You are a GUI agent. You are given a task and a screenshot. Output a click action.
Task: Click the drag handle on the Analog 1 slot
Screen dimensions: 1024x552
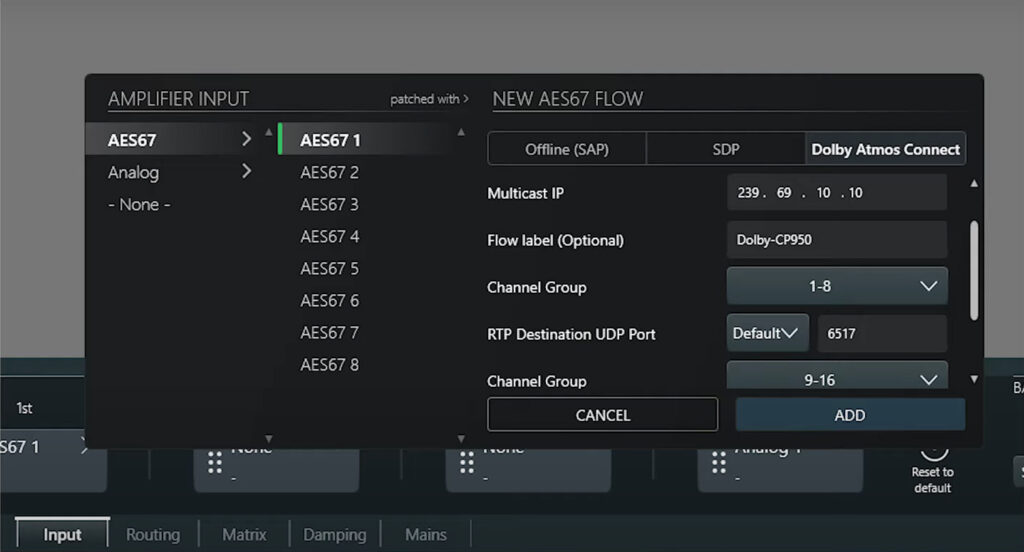(x=718, y=462)
